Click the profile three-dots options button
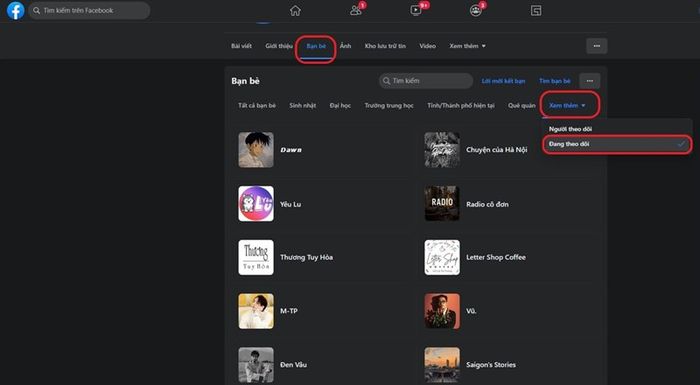Viewport: 700px width, 385px height. [596, 46]
